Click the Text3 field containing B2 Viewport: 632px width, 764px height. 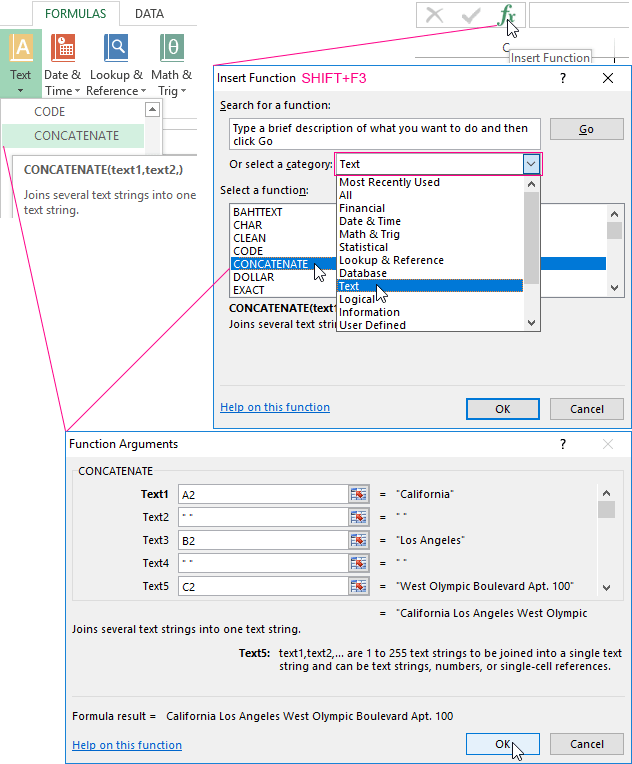pos(263,540)
